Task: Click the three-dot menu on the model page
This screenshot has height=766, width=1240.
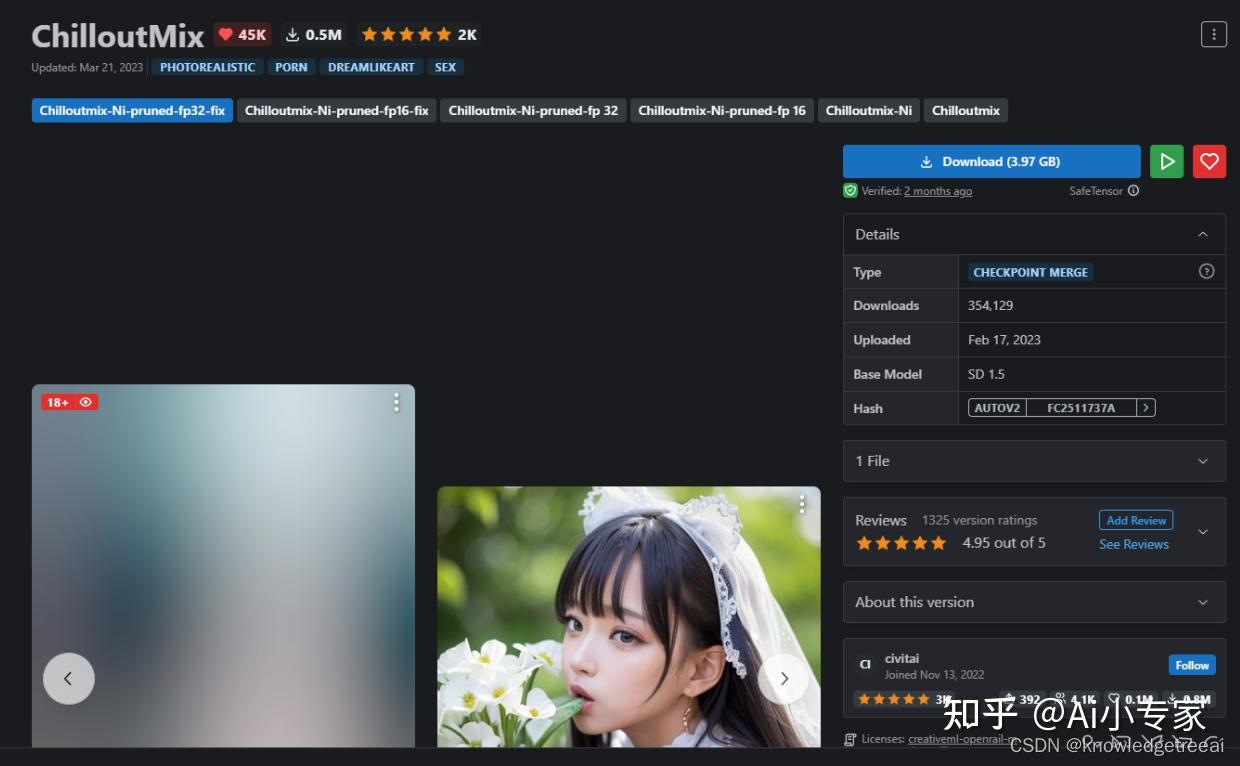Action: (1213, 33)
